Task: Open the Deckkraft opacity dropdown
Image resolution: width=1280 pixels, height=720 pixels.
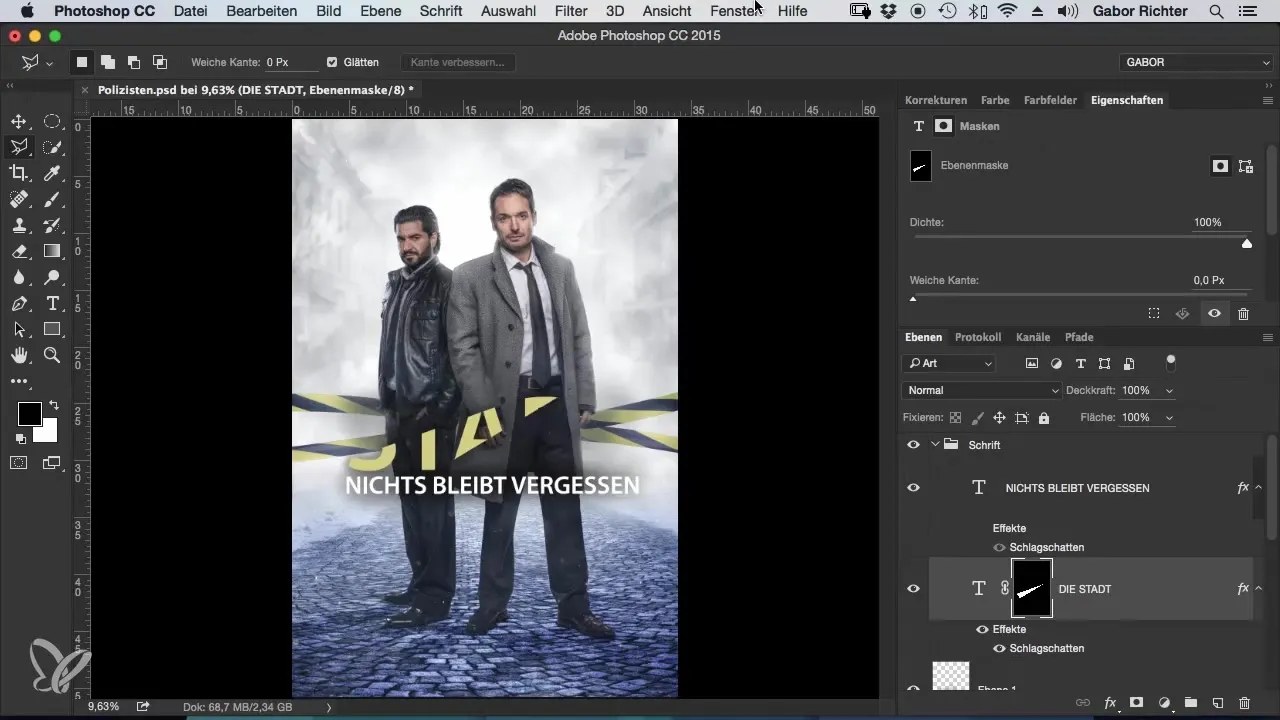Action: coord(1170,390)
